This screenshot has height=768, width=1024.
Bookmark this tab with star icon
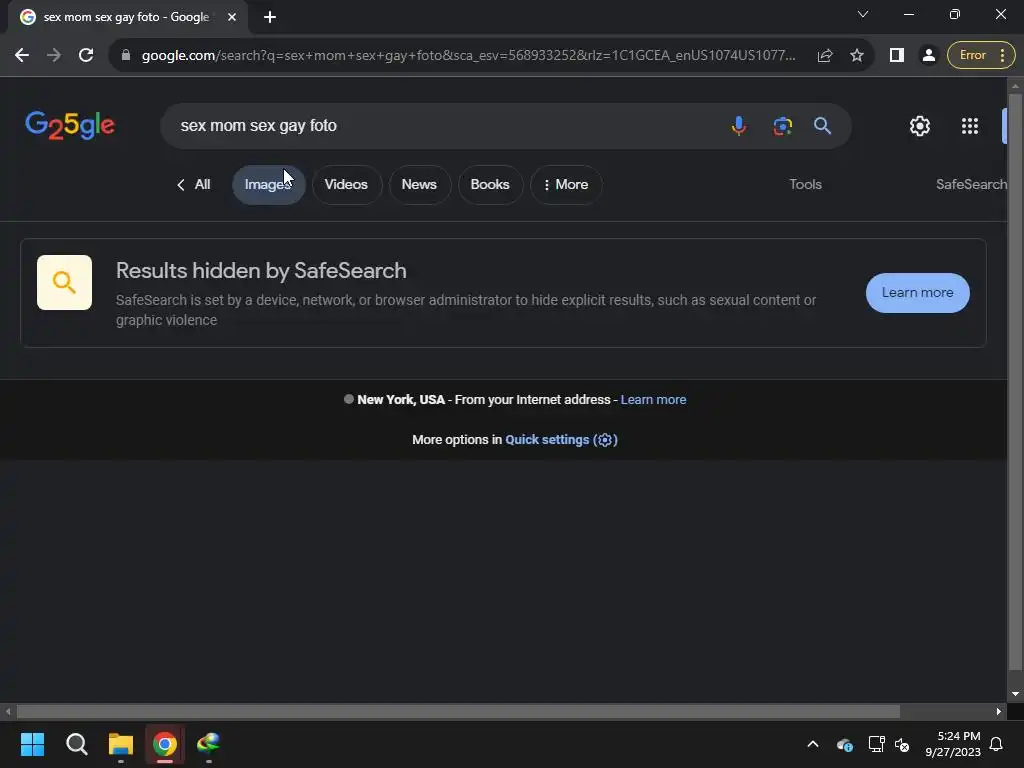[857, 56]
